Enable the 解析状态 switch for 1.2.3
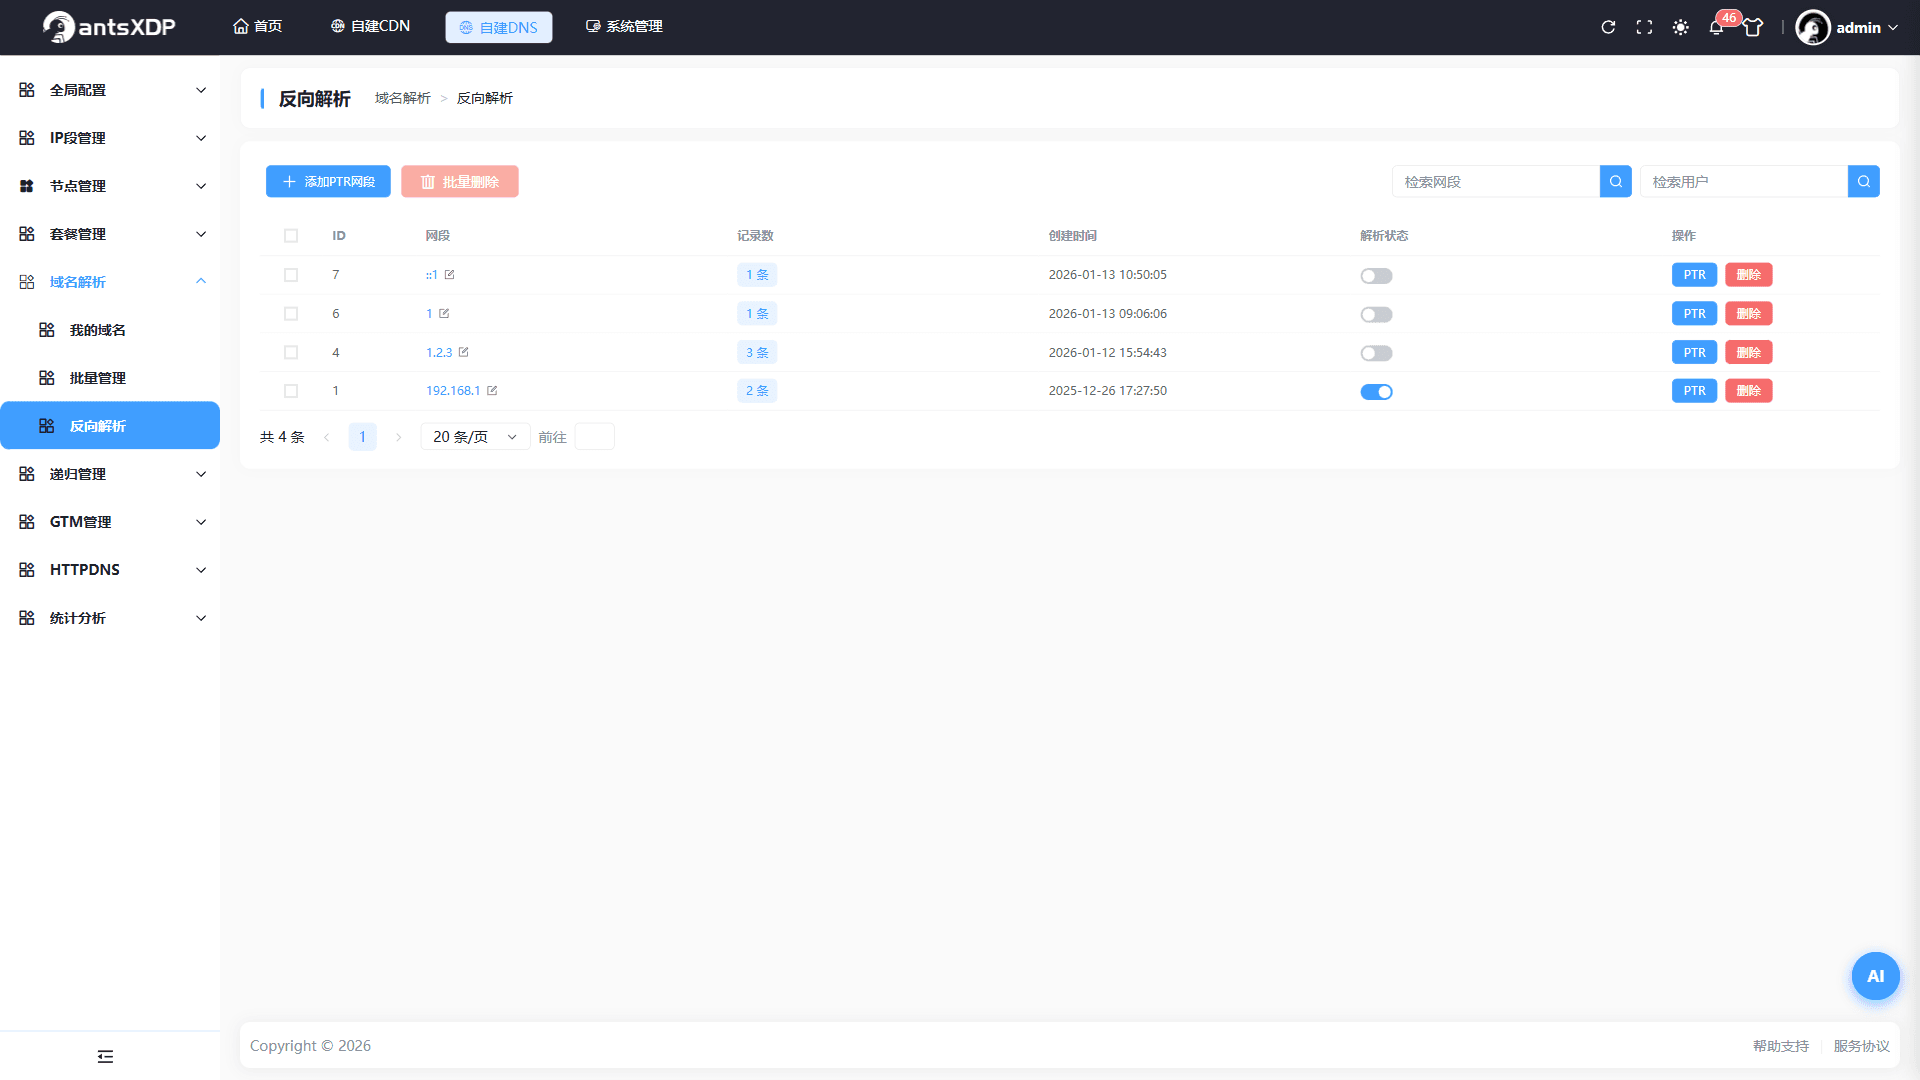 coord(1376,353)
